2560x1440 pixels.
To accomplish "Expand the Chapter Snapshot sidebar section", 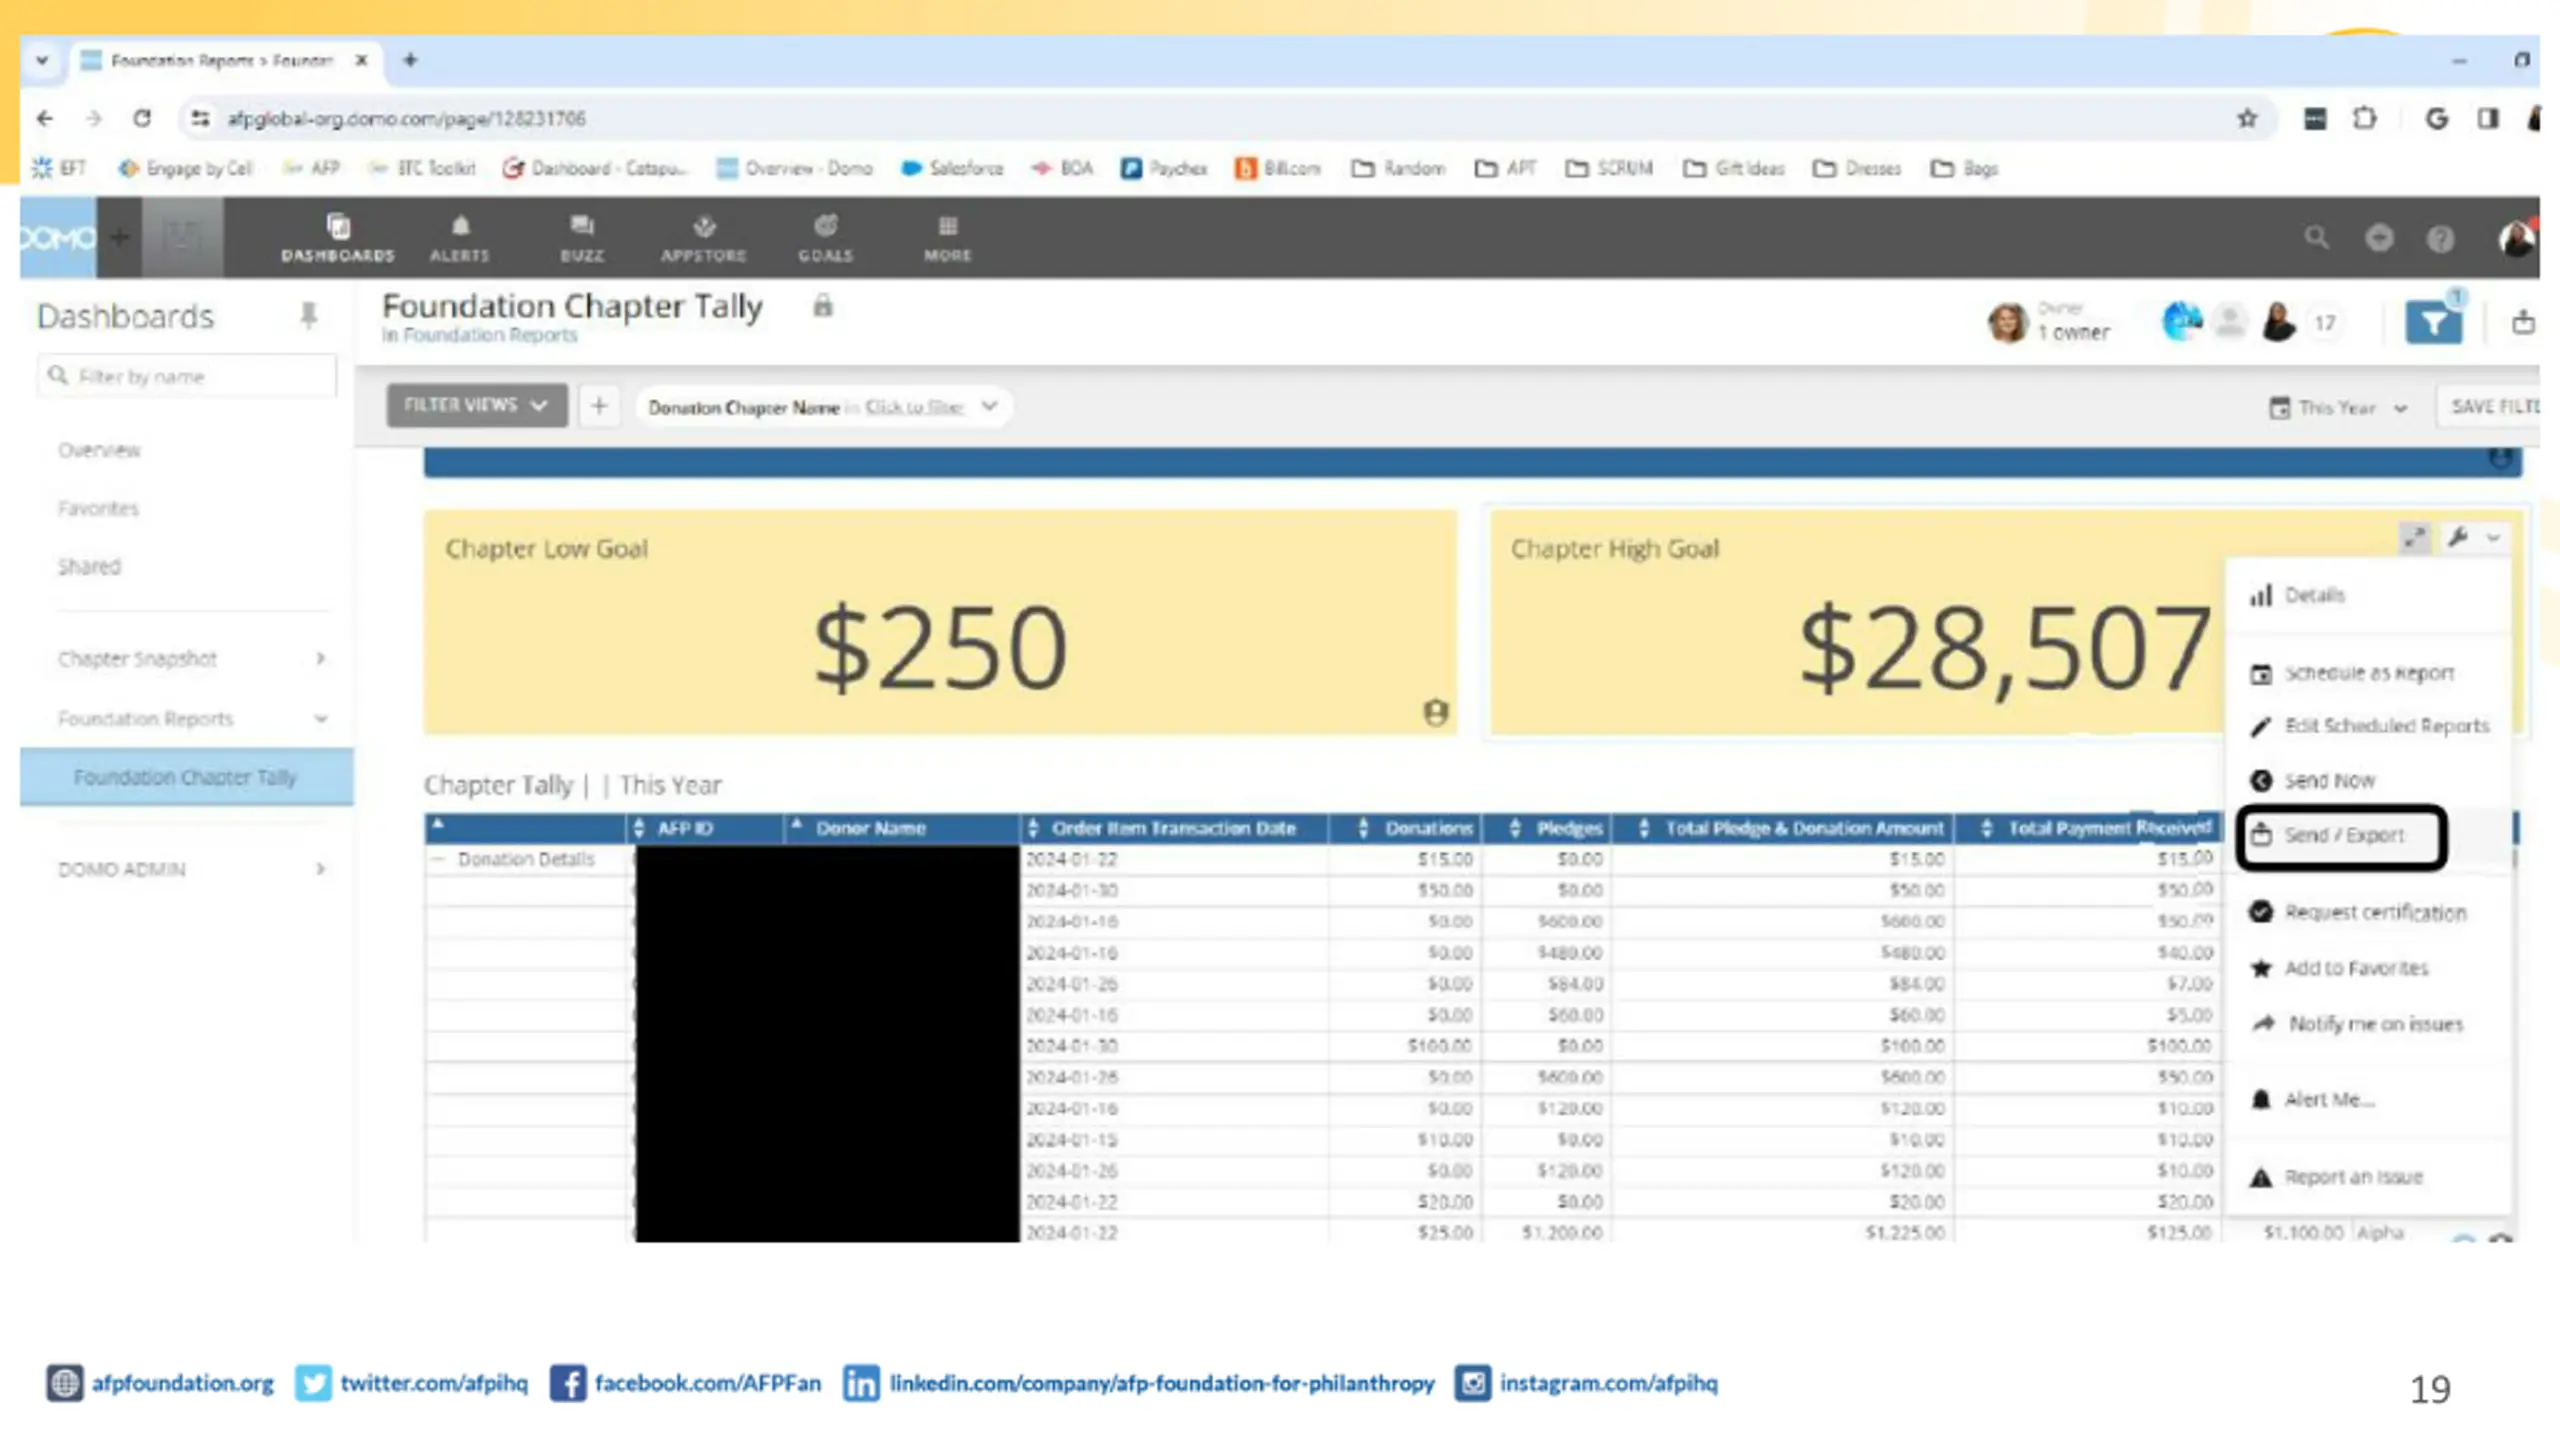I will point(192,659).
